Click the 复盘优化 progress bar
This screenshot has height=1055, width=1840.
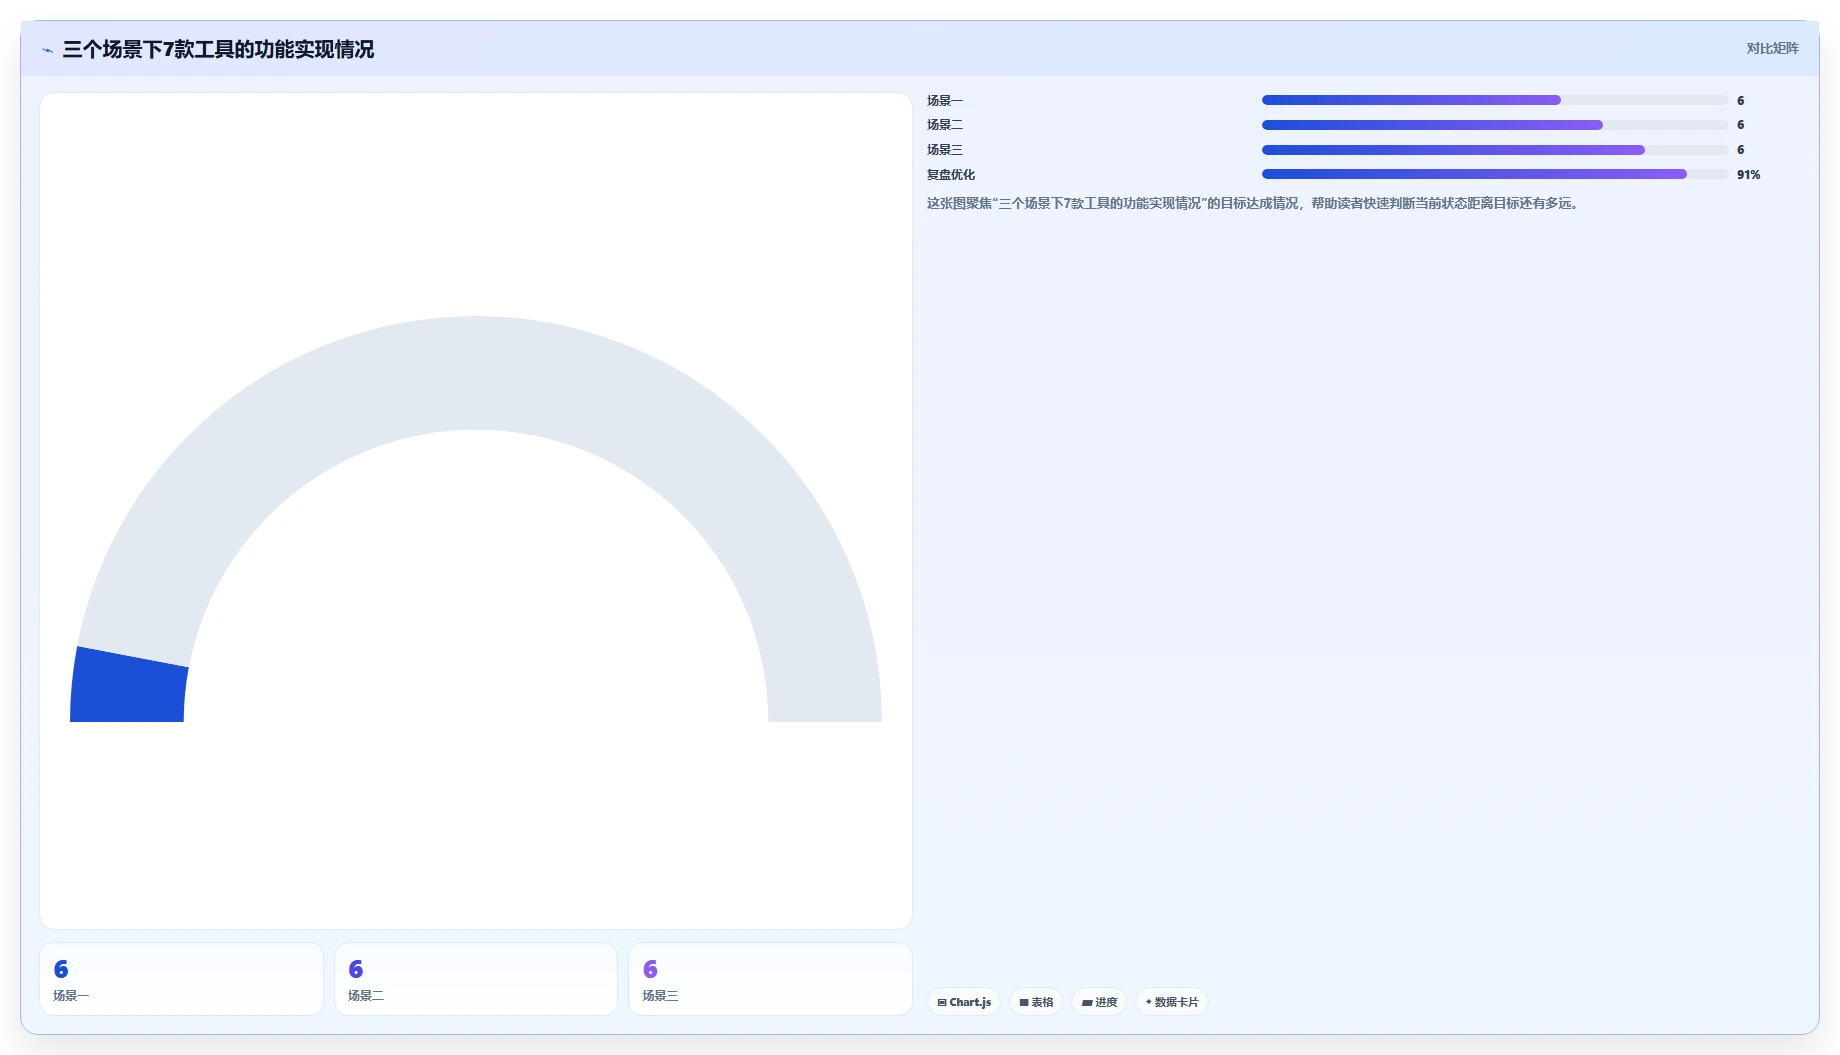click(1495, 174)
